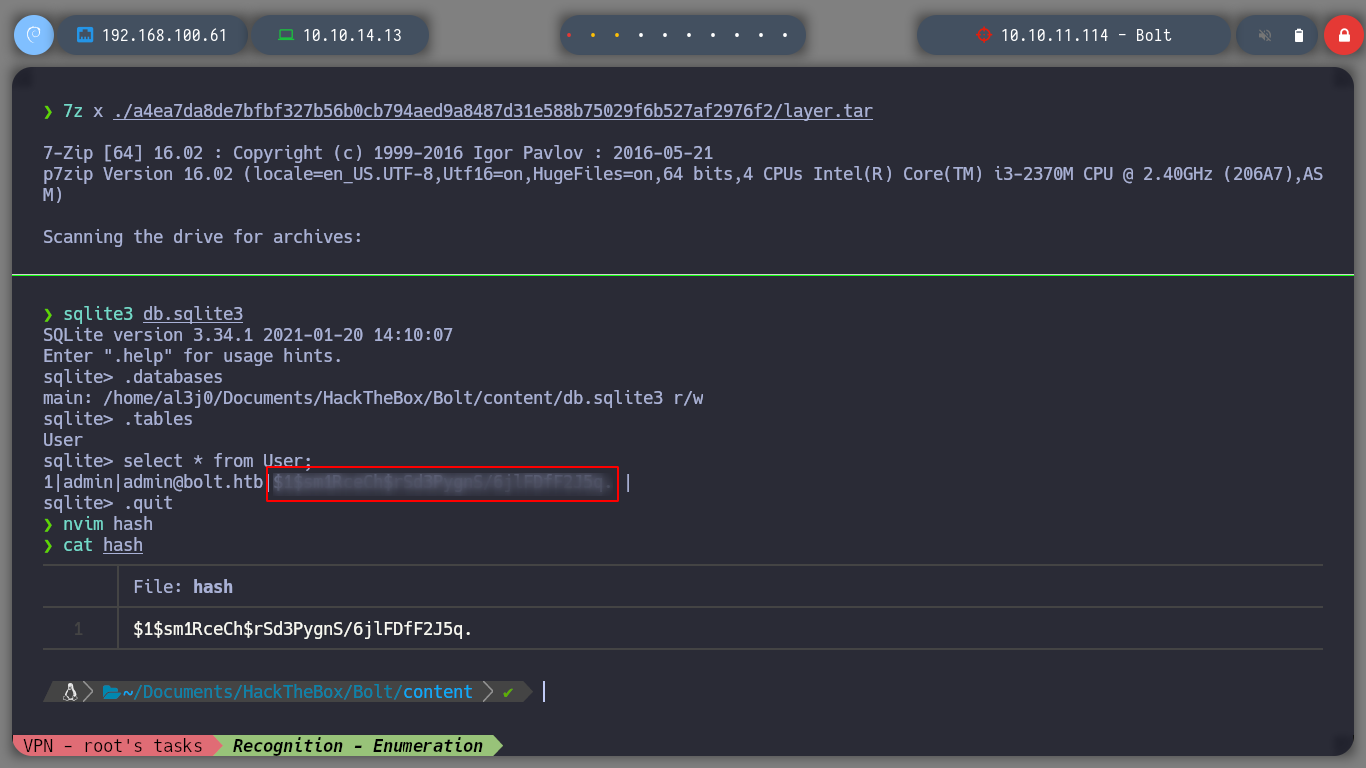Open the red lock power button
The height and width of the screenshot is (768, 1366).
[1343, 35]
